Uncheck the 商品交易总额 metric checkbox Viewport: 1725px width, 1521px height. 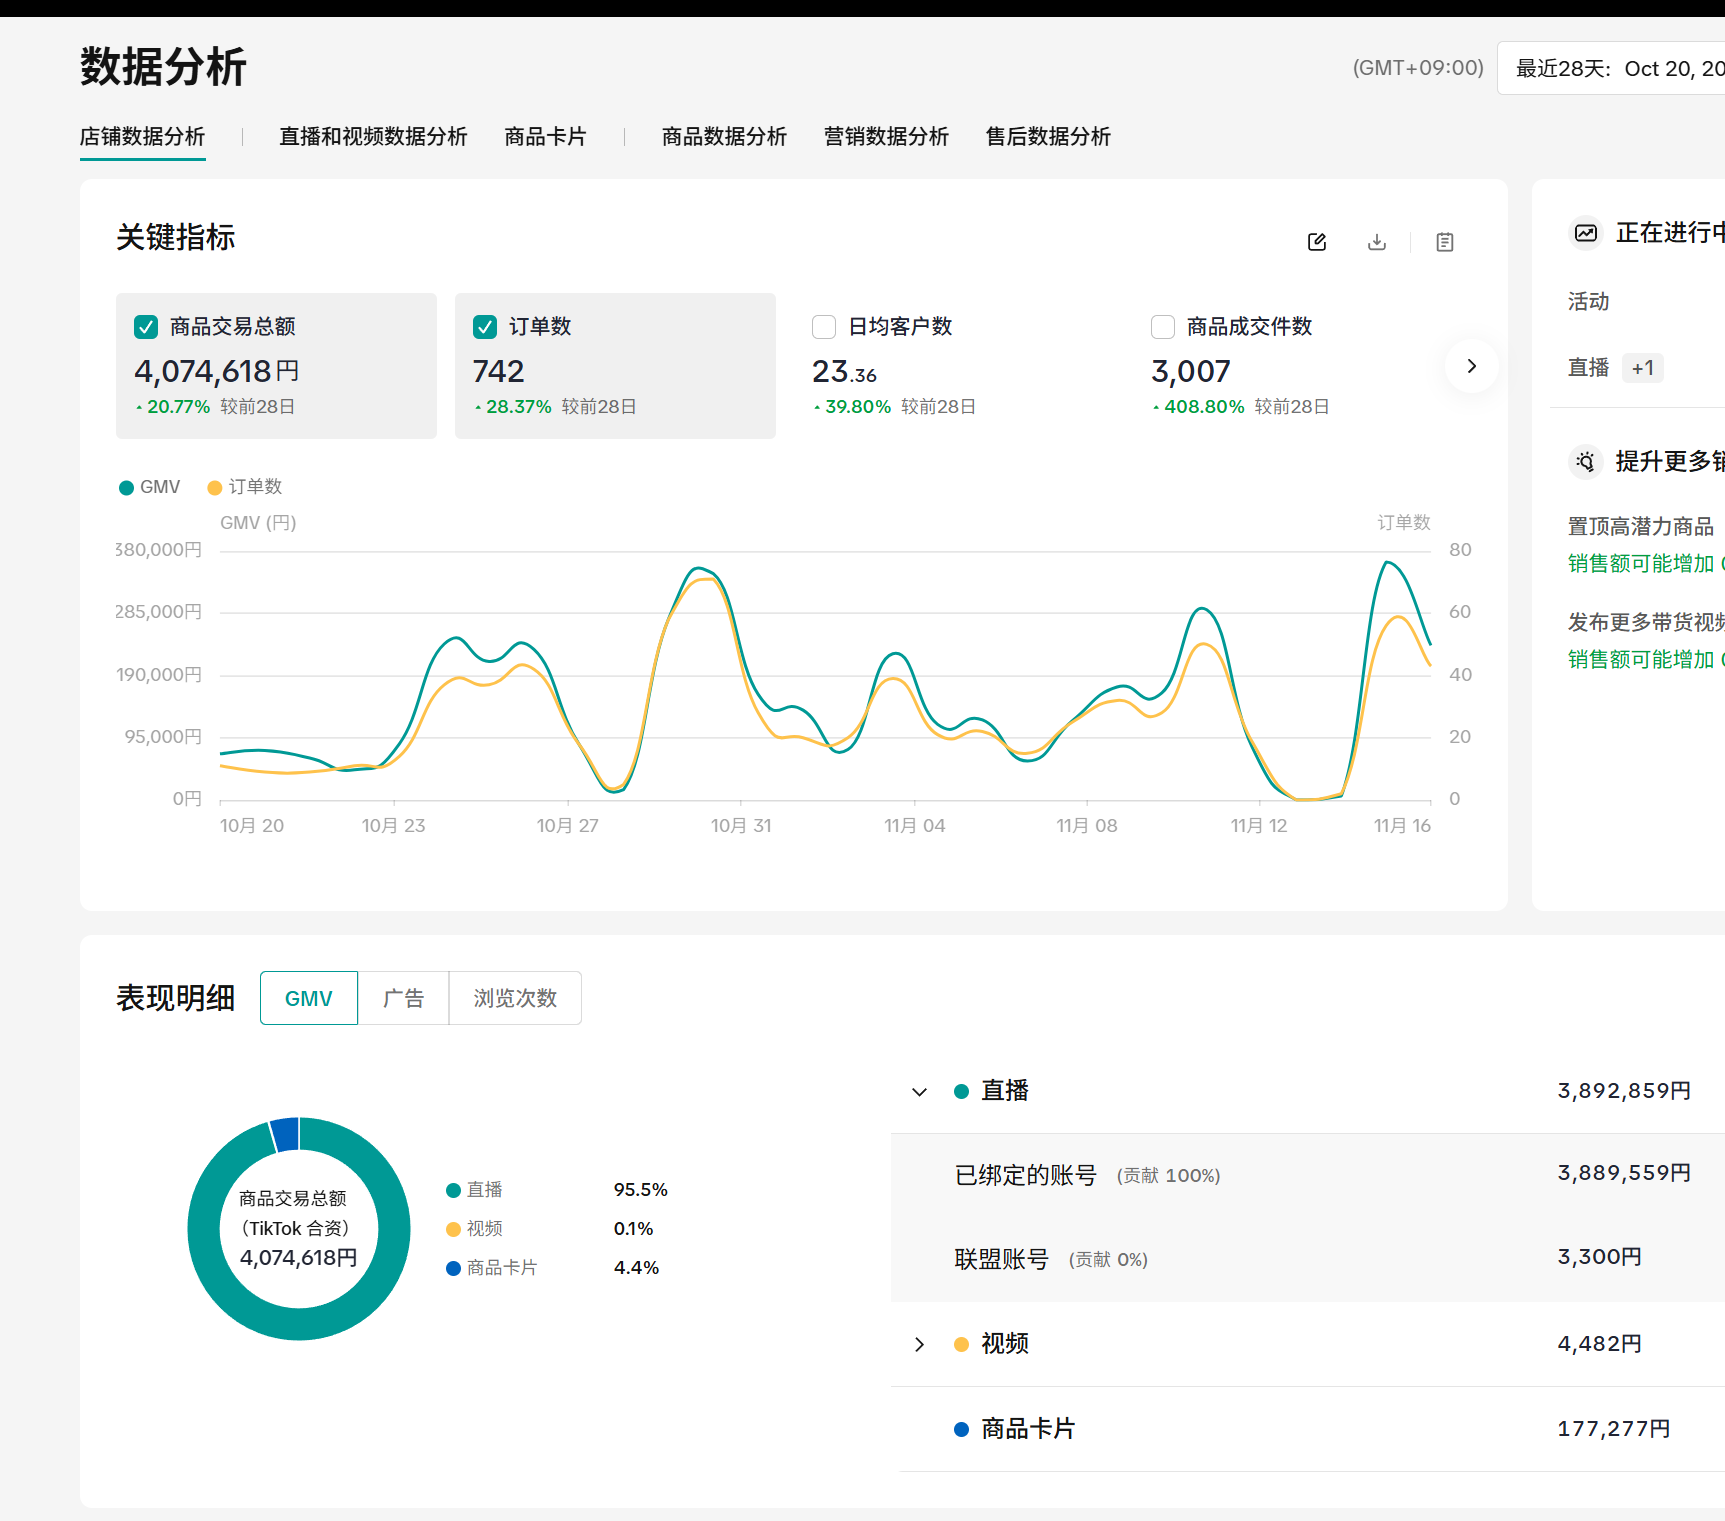point(146,326)
